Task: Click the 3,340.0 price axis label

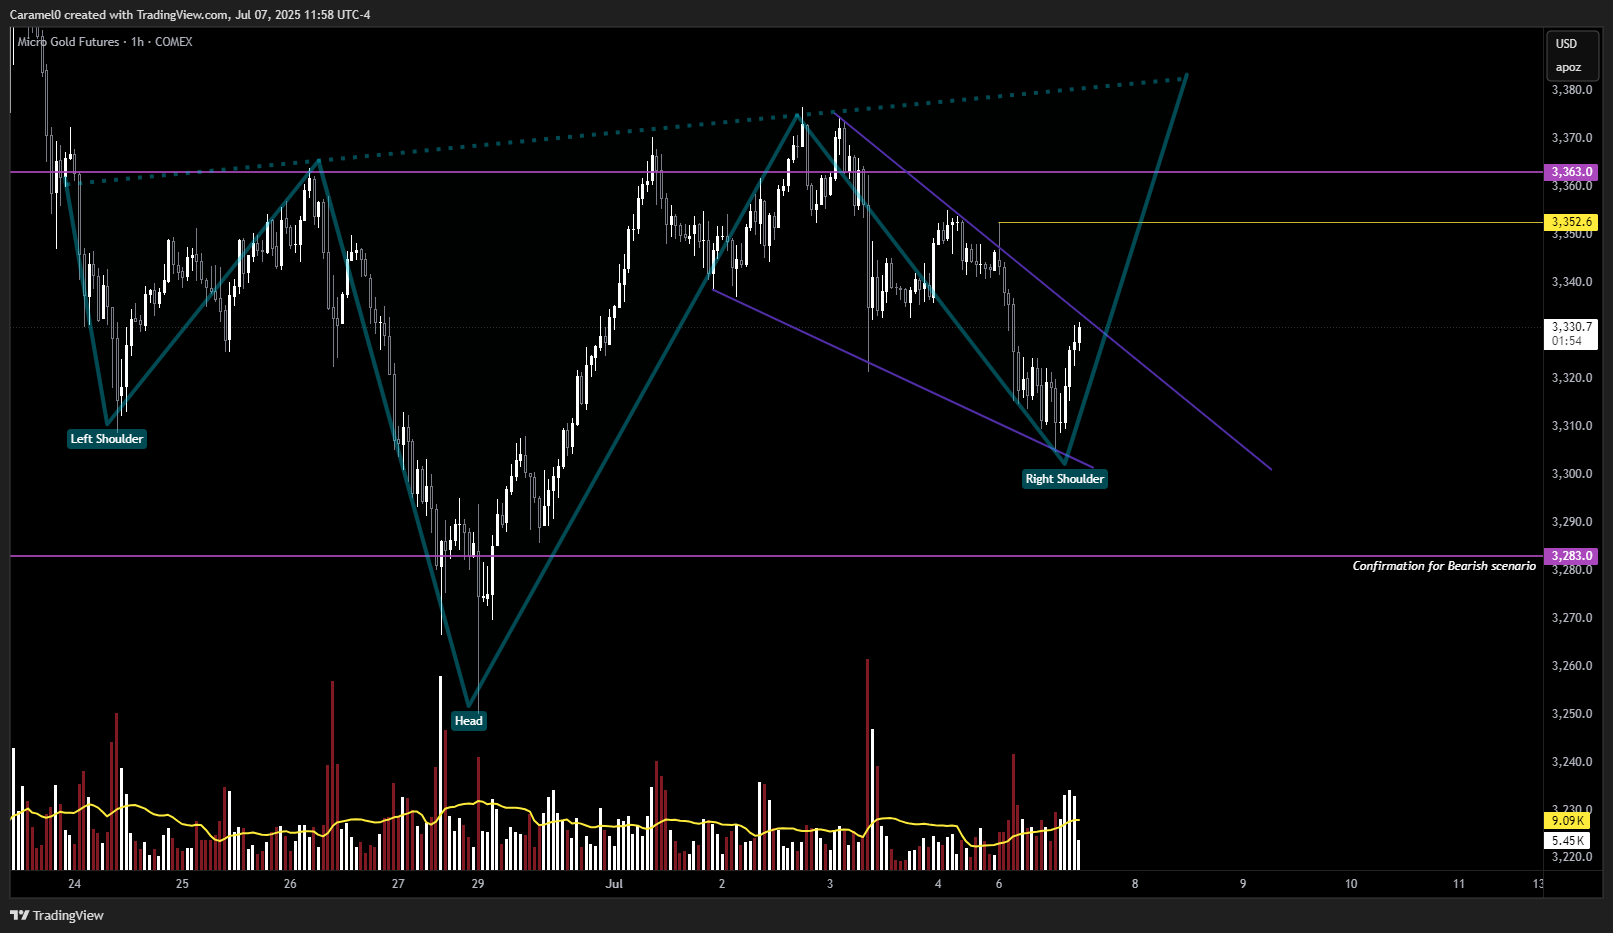Action: pyautogui.click(x=1572, y=282)
